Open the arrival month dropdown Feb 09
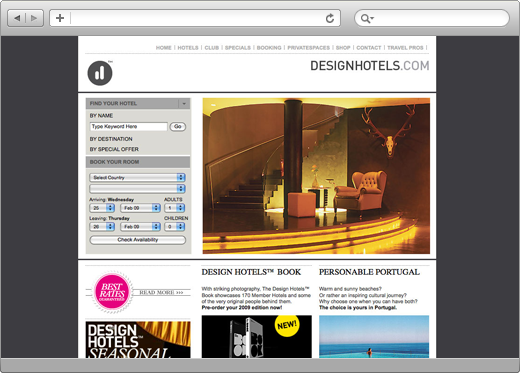 coord(140,208)
